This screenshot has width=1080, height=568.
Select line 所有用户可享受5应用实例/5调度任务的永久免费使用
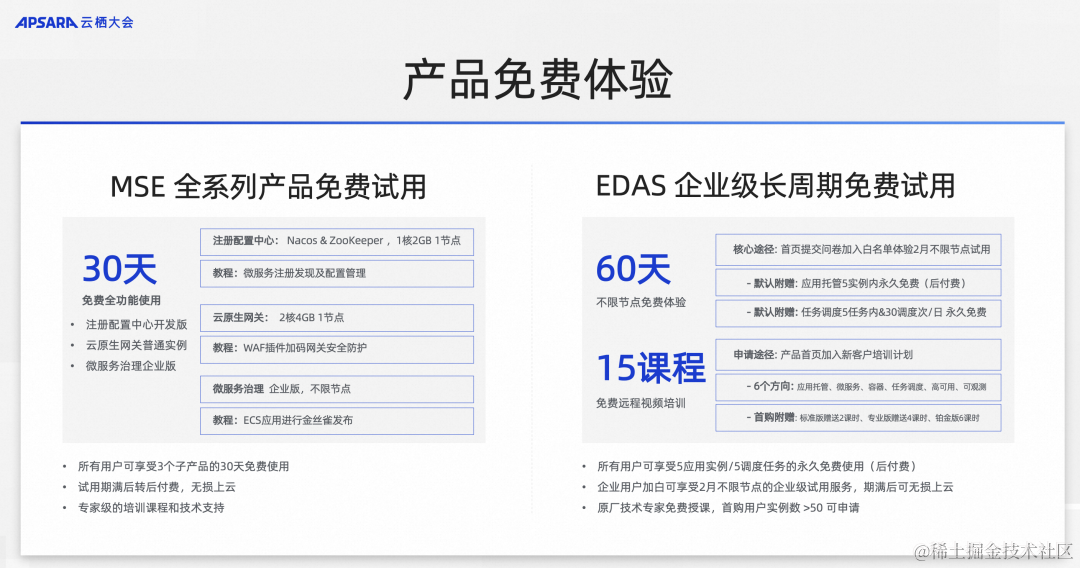point(757,466)
